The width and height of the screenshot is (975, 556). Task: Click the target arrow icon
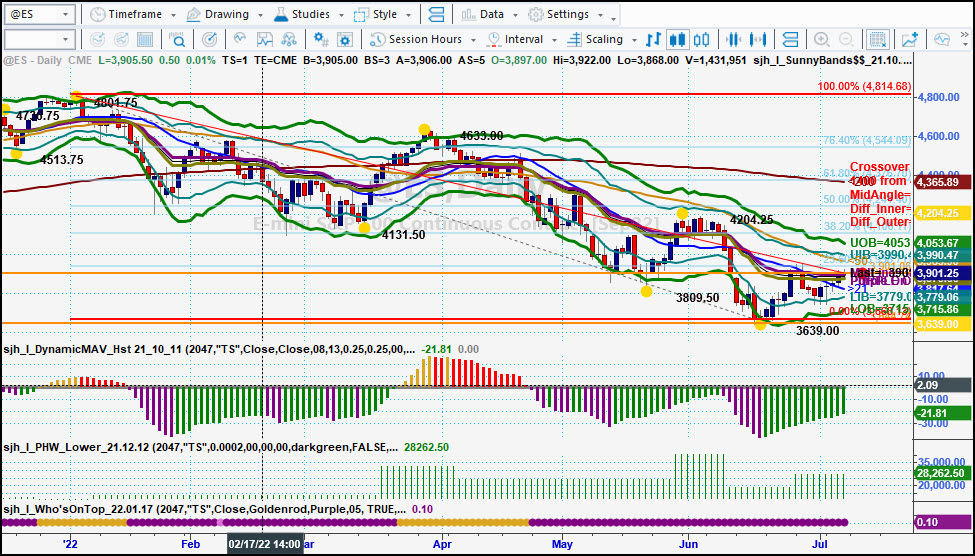(x=210, y=40)
